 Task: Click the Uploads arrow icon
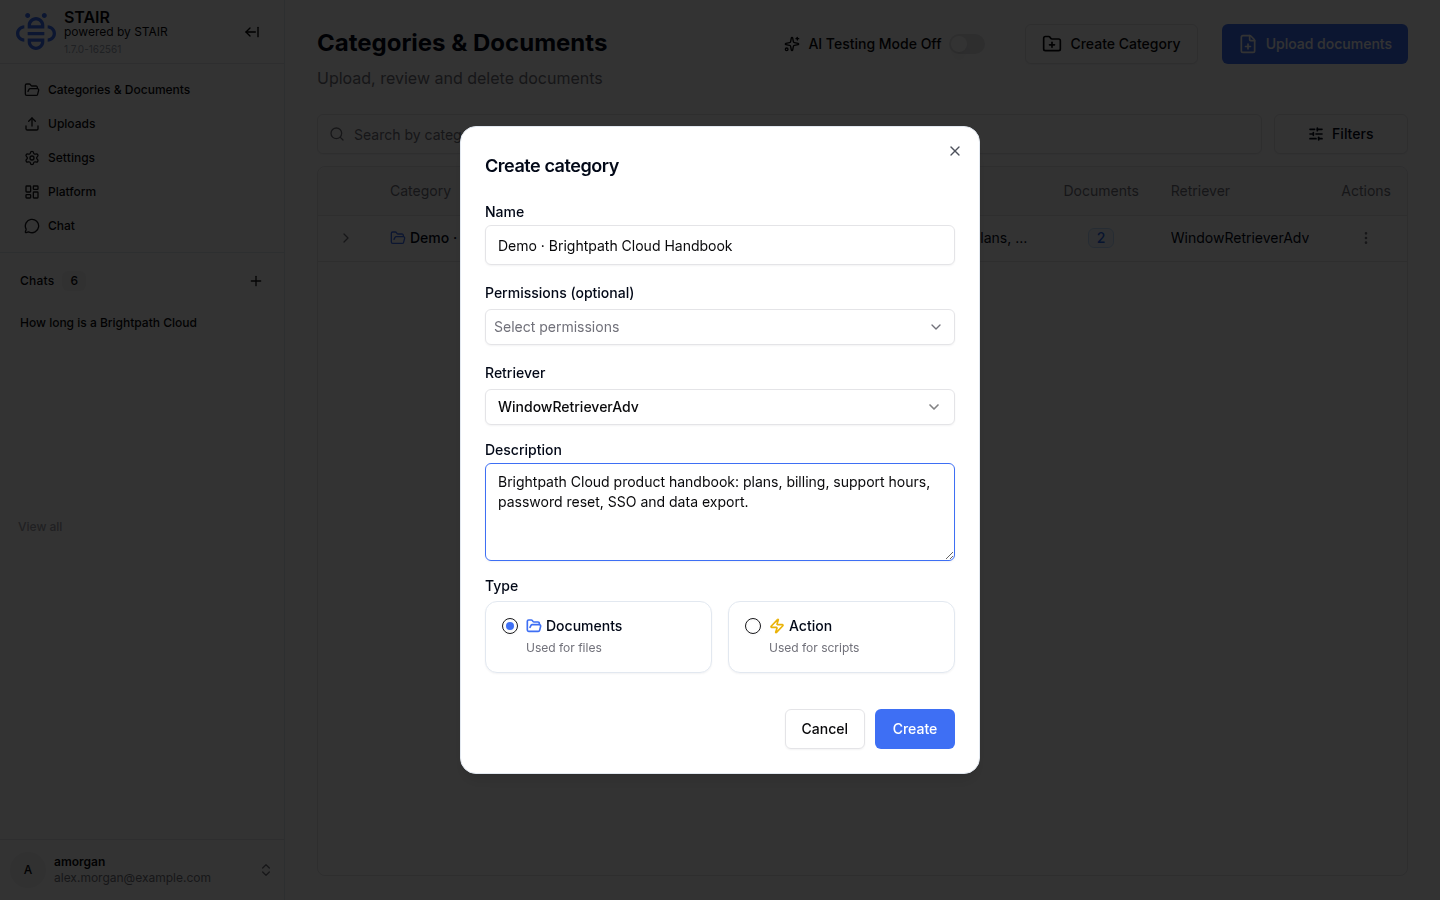(32, 124)
